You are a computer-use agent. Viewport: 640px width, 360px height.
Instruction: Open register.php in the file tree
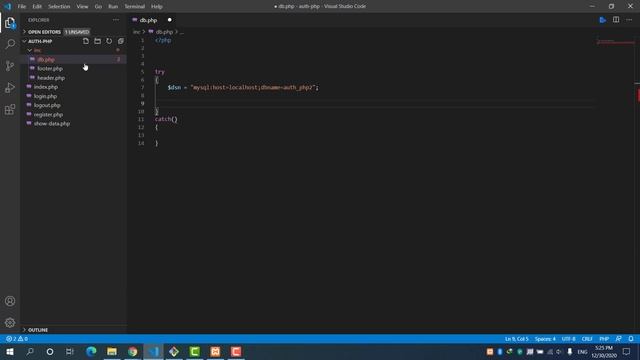tap(48, 115)
